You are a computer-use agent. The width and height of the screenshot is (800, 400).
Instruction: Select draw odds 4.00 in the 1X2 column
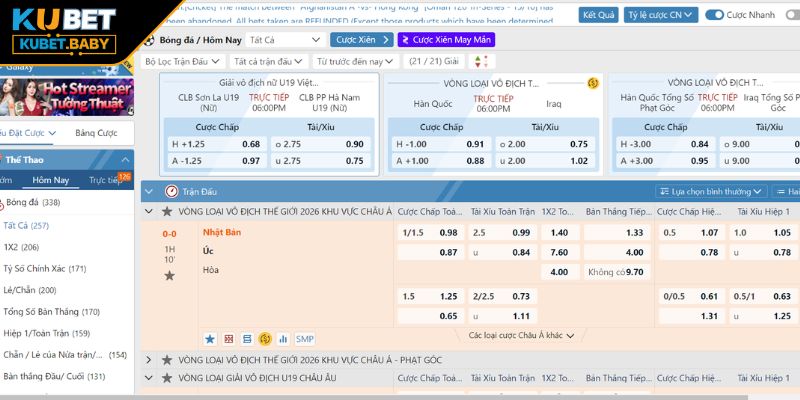(559, 272)
